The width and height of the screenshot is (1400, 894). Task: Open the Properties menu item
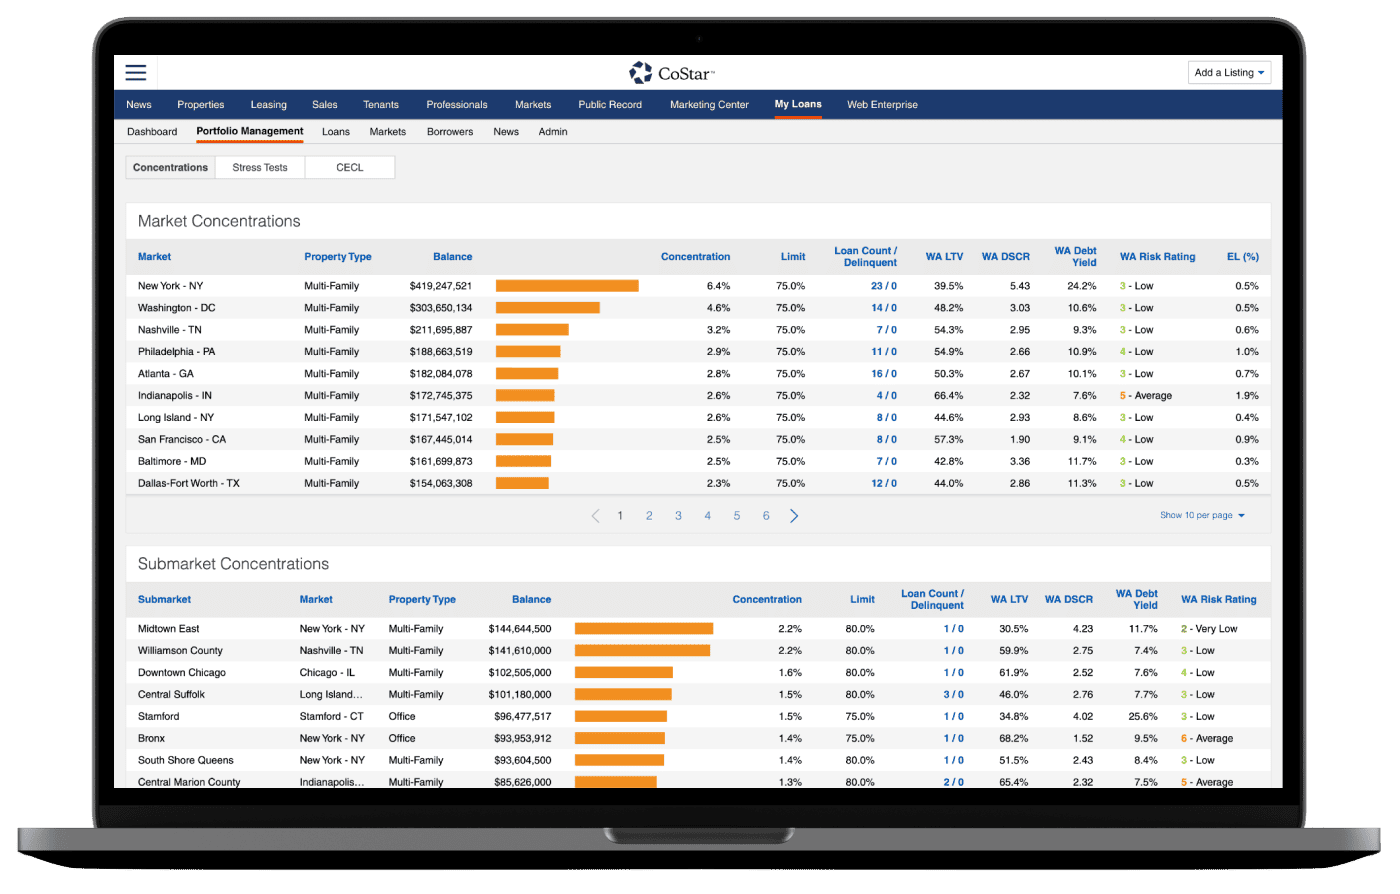coord(201,105)
